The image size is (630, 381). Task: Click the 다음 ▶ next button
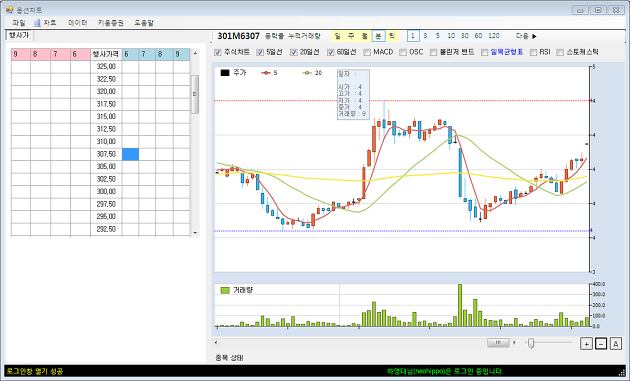click(526, 36)
